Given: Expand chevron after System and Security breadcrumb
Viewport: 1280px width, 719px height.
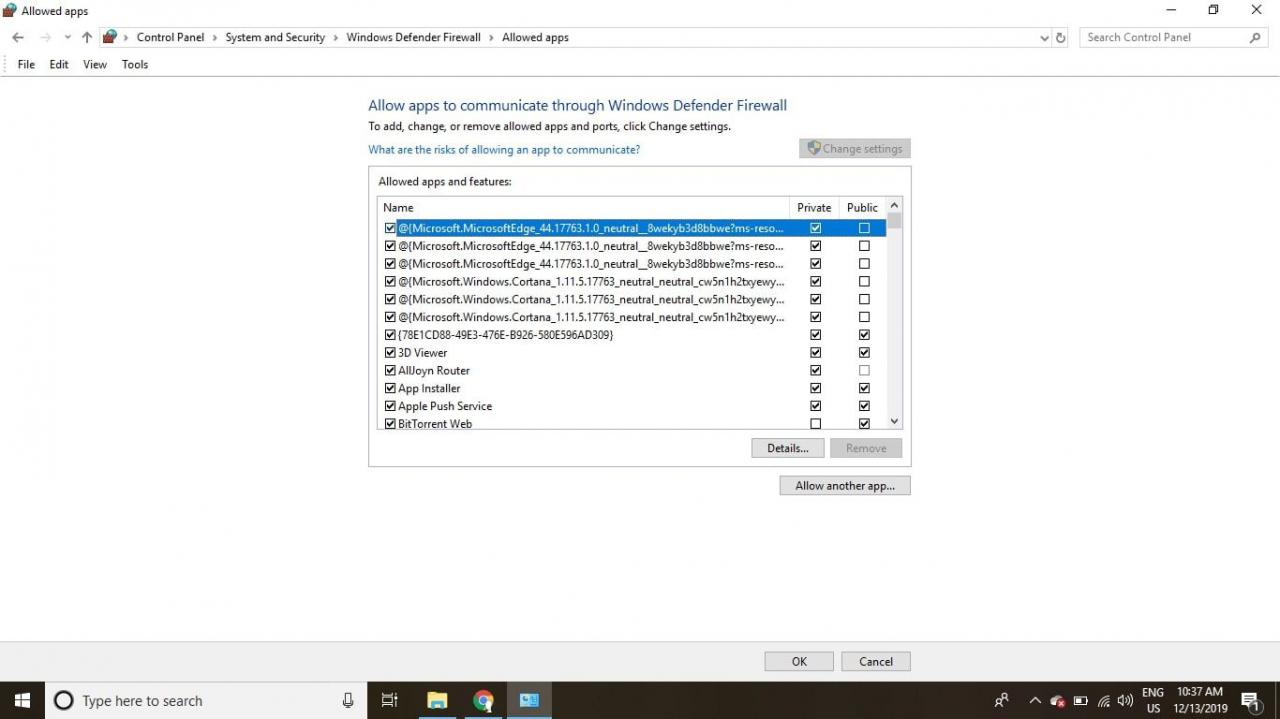Looking at the screenshot, I should (336, 38).
